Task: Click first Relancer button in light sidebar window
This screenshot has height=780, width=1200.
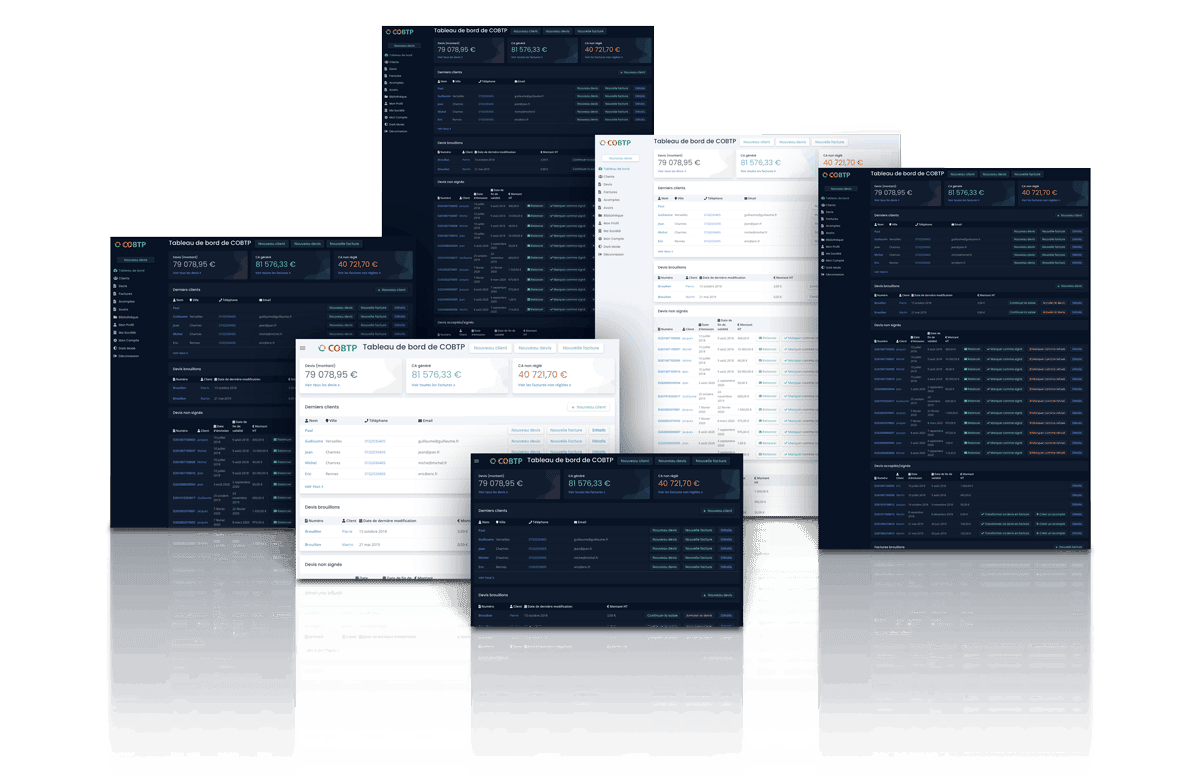Action: pyautogui.click(x=767, y=338)
